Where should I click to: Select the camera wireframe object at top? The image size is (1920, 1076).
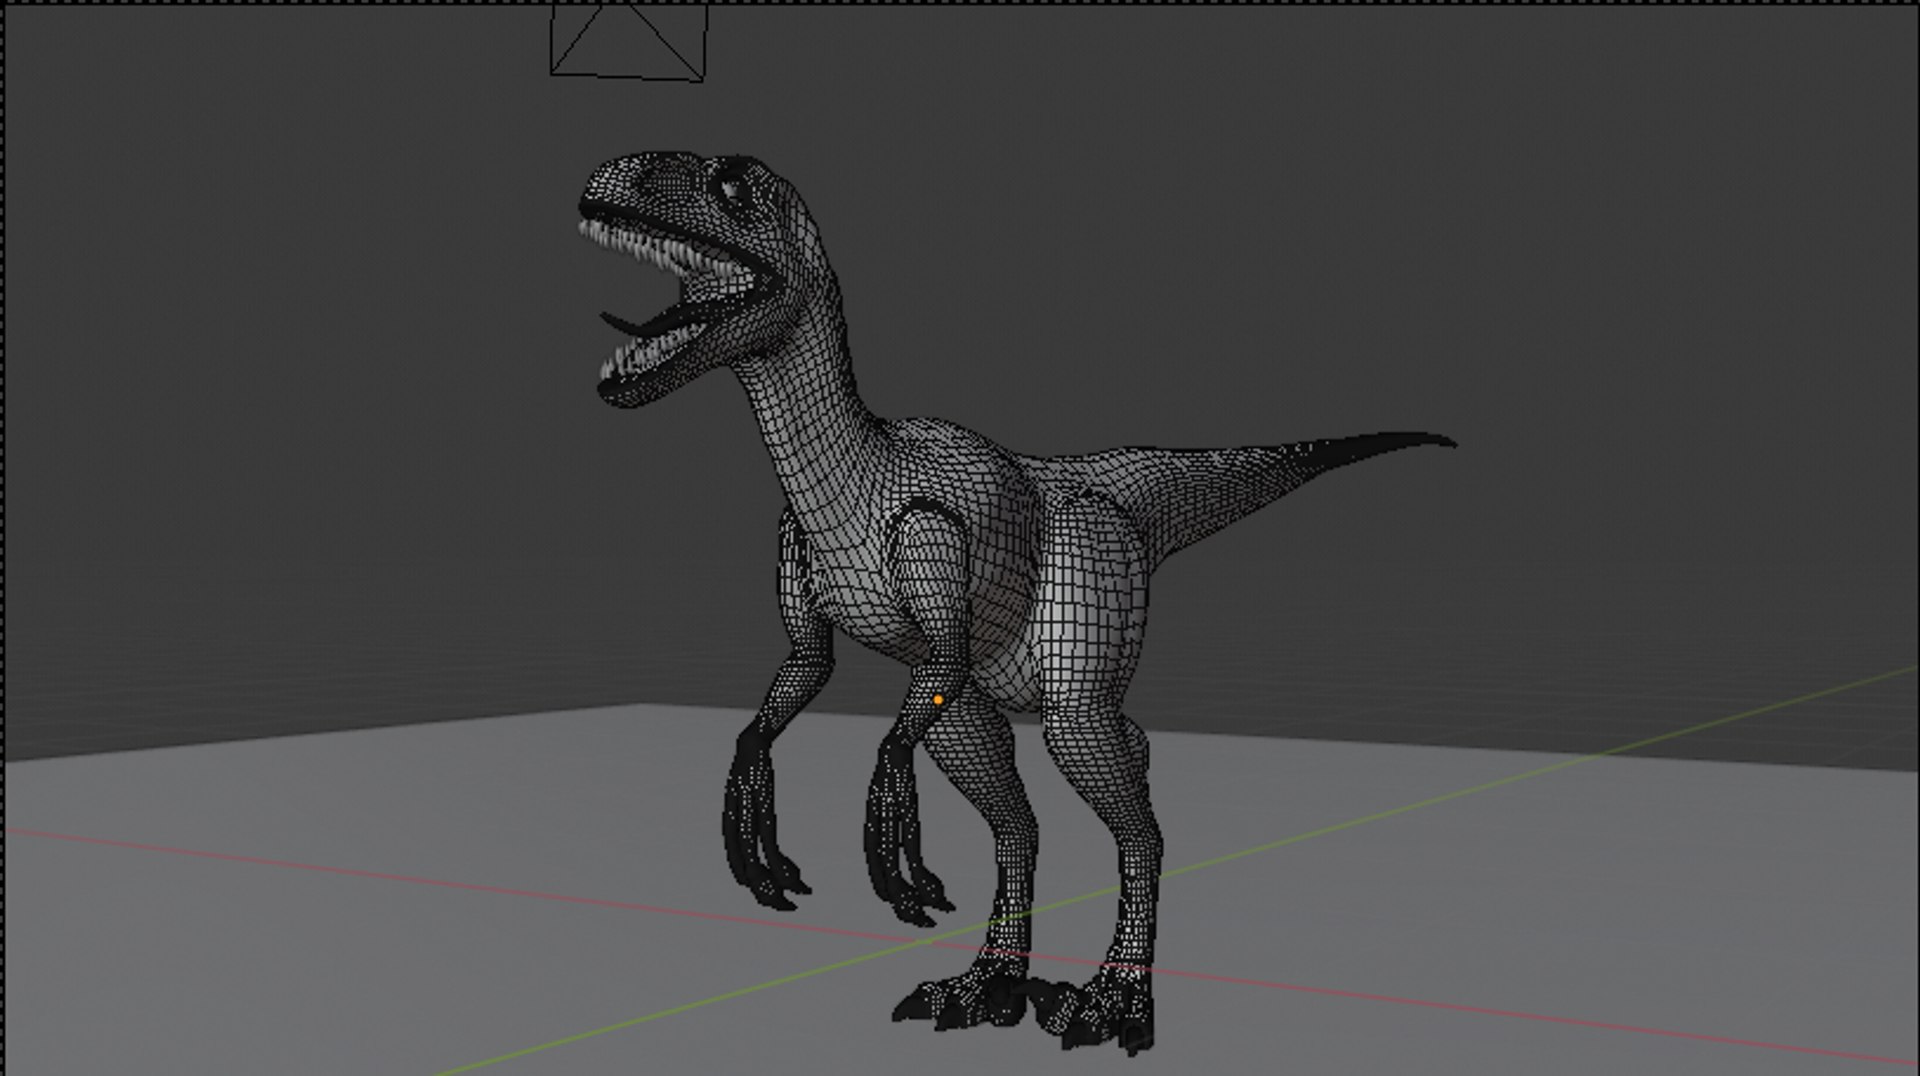(x=629, y=42)
